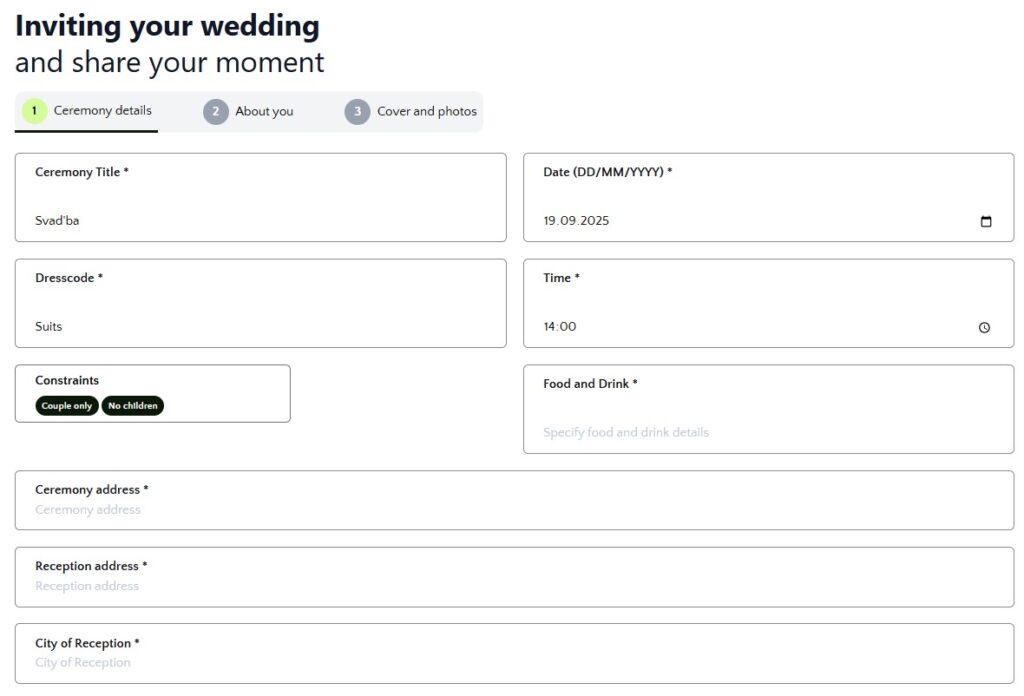Click the City of Reception input
Screen dimensions: 1024x696
(515, 654)
